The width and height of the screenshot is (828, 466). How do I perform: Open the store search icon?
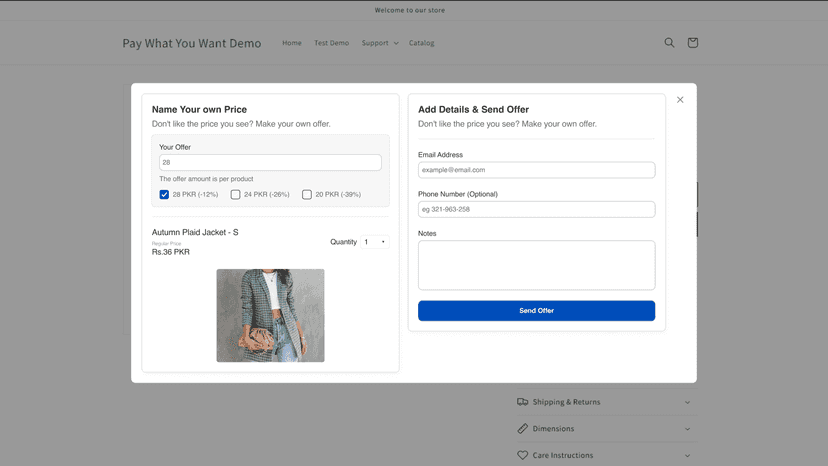click(x=669, y=43)
